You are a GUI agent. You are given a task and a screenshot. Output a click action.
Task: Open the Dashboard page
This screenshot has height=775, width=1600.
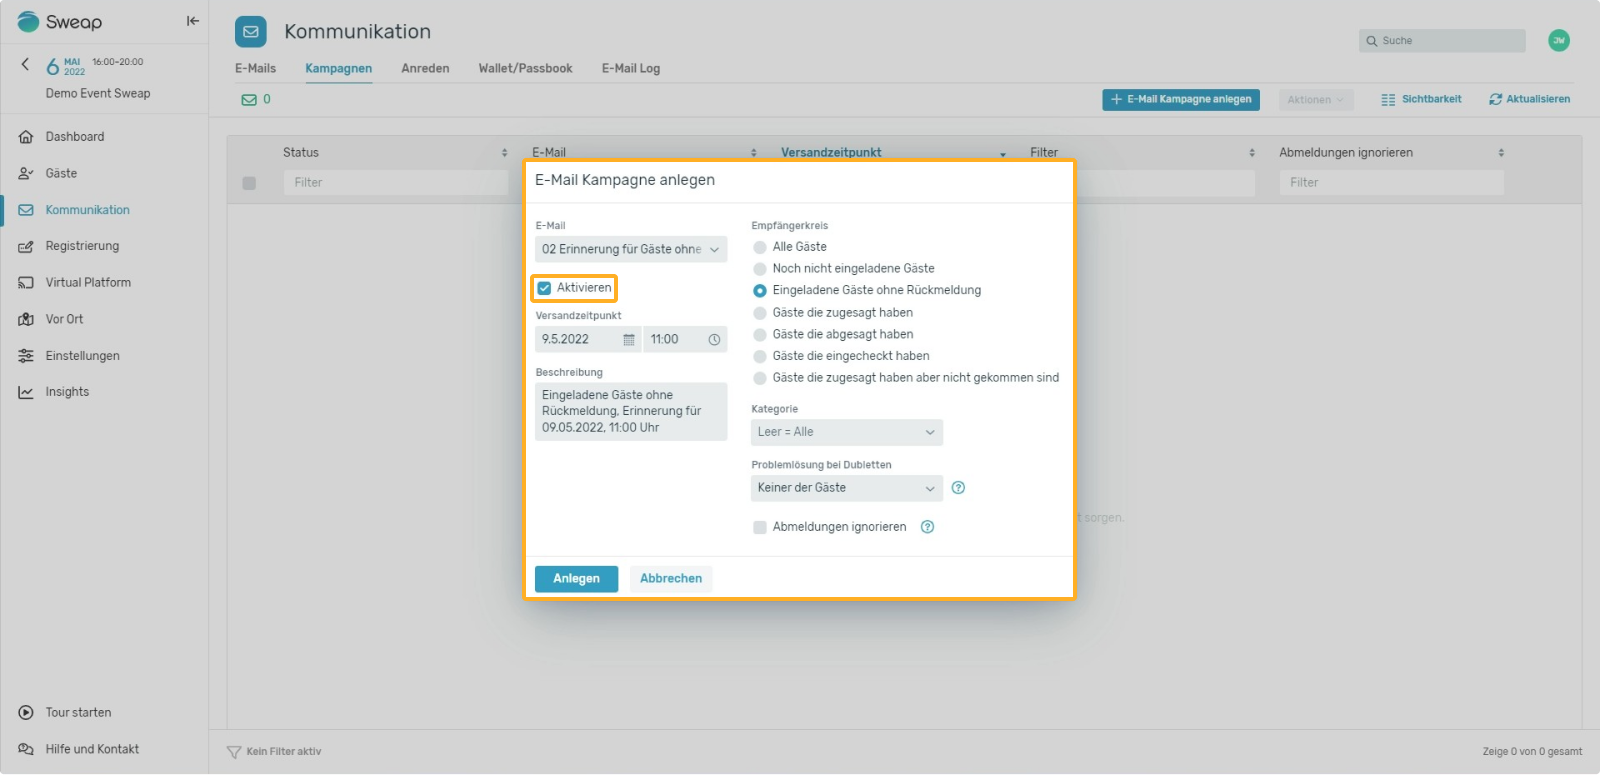coord(75,137)
